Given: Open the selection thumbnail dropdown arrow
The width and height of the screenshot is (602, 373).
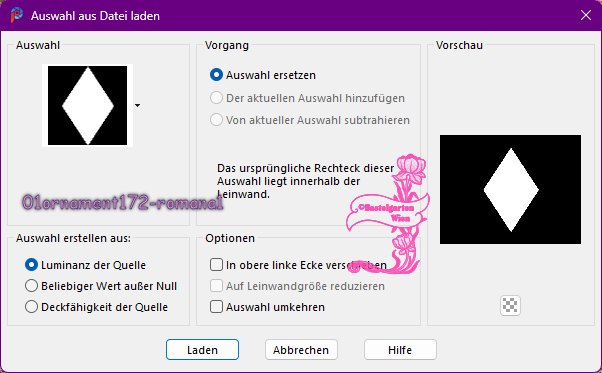Looking at the screenshot, I should click(x=137, y=105).
